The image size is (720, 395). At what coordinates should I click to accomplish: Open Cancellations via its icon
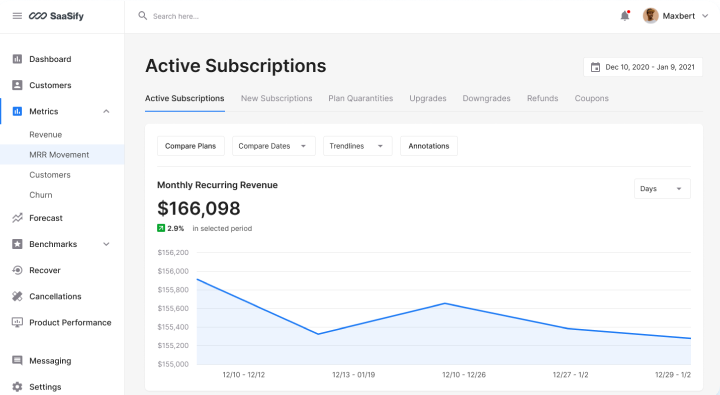(17, 296)
